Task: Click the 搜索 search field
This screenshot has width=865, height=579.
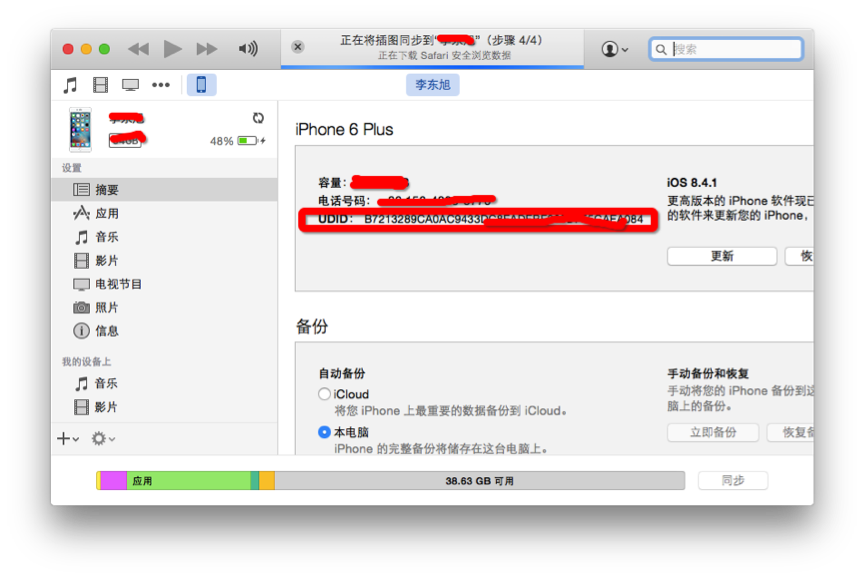Action: tap(726, 49)
